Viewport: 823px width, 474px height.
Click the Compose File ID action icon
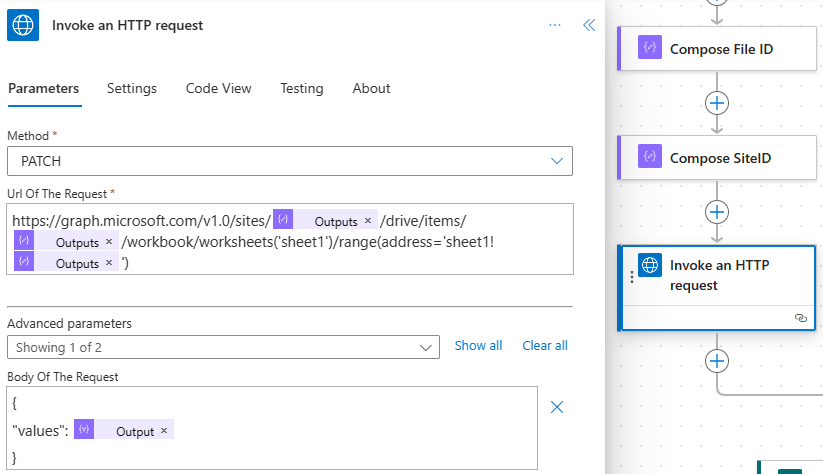(x=650, y=48)
